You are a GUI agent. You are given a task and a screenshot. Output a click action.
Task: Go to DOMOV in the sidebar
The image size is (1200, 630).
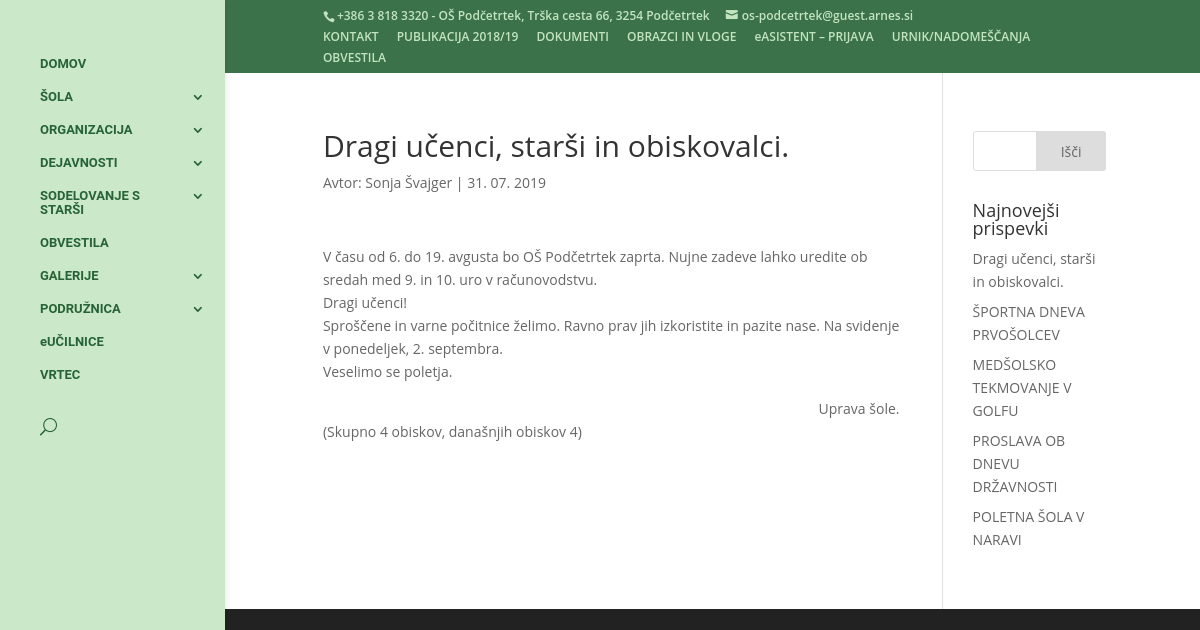coord(63,64)
